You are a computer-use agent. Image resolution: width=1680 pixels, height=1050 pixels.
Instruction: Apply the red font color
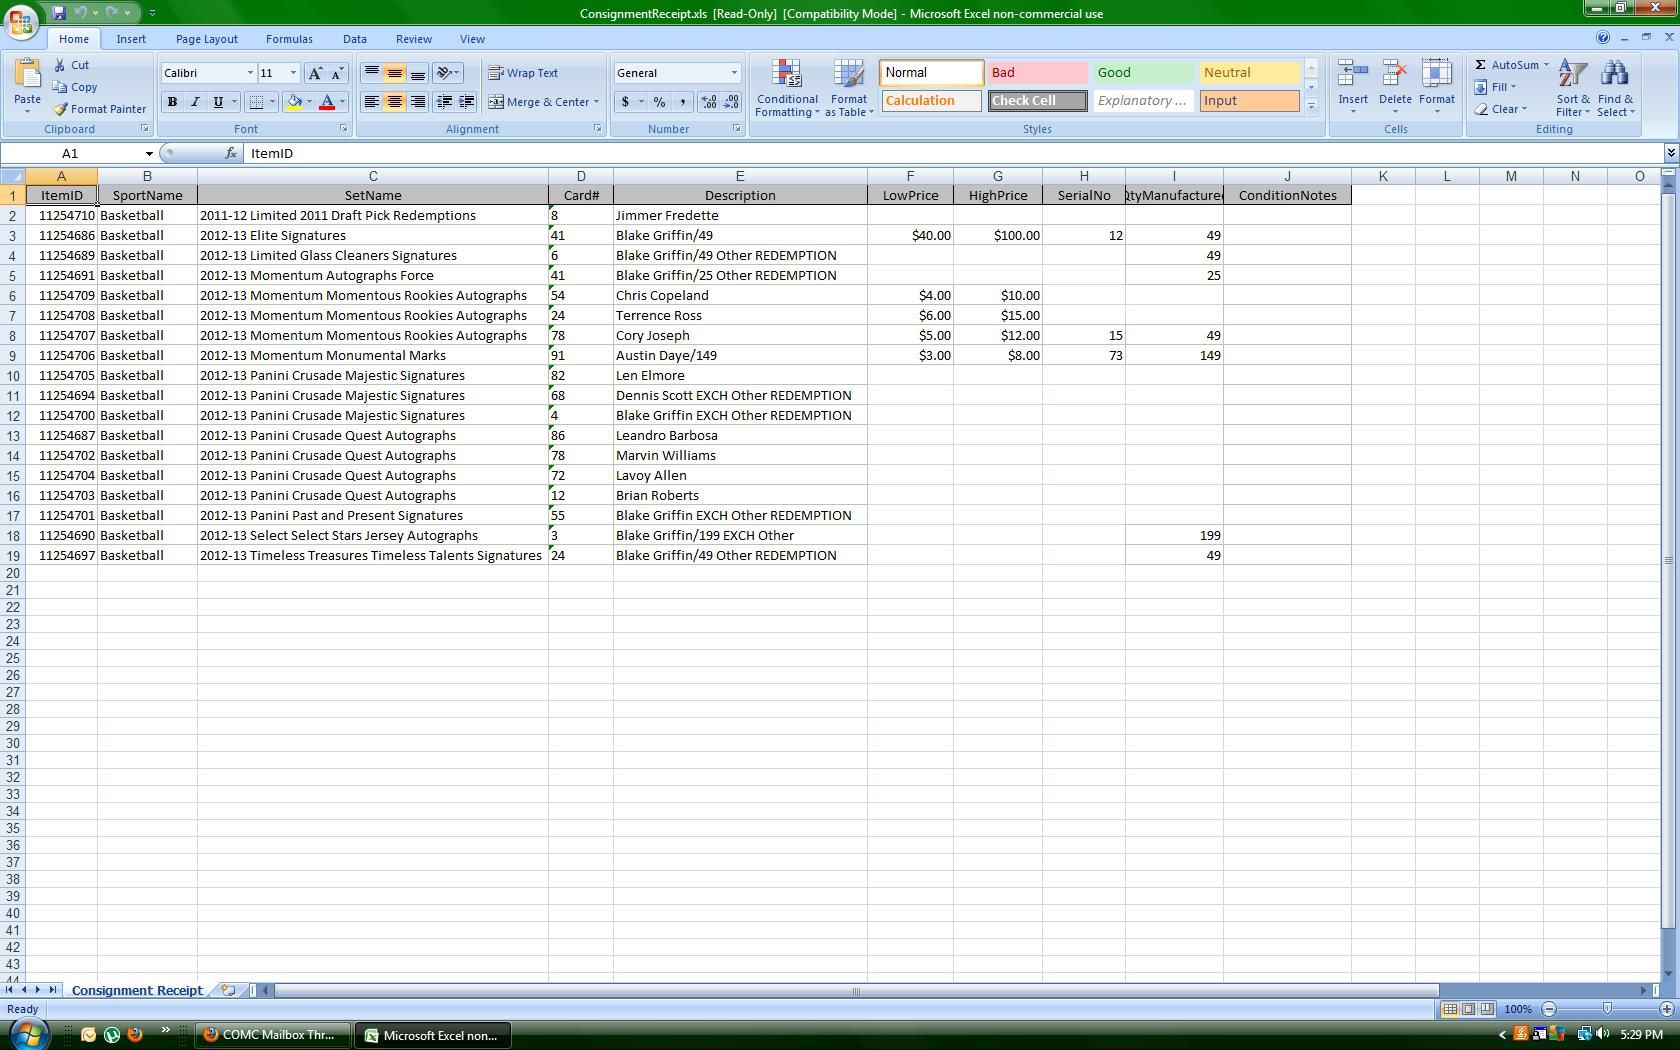tap(326, 102)
